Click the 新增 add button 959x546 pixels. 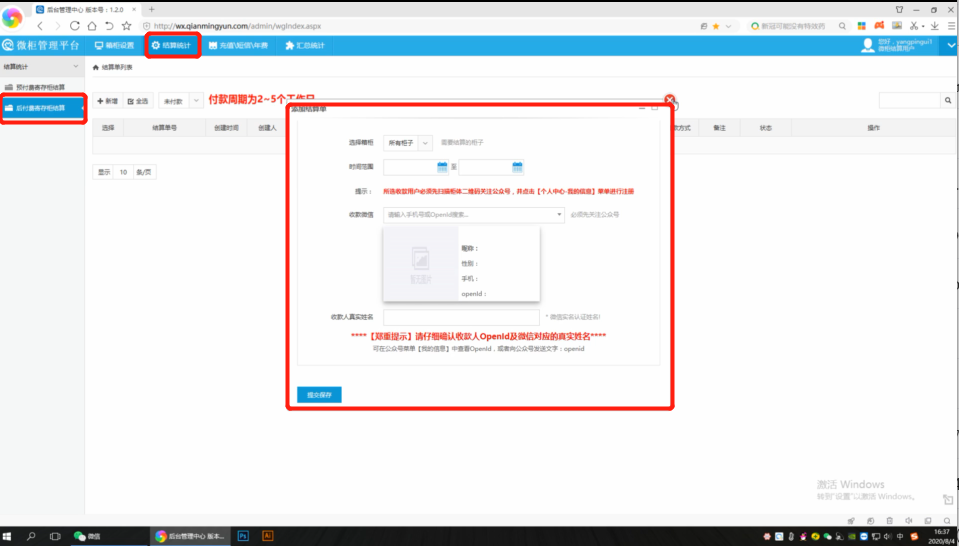pyautogui.click(x=107, y=101)
